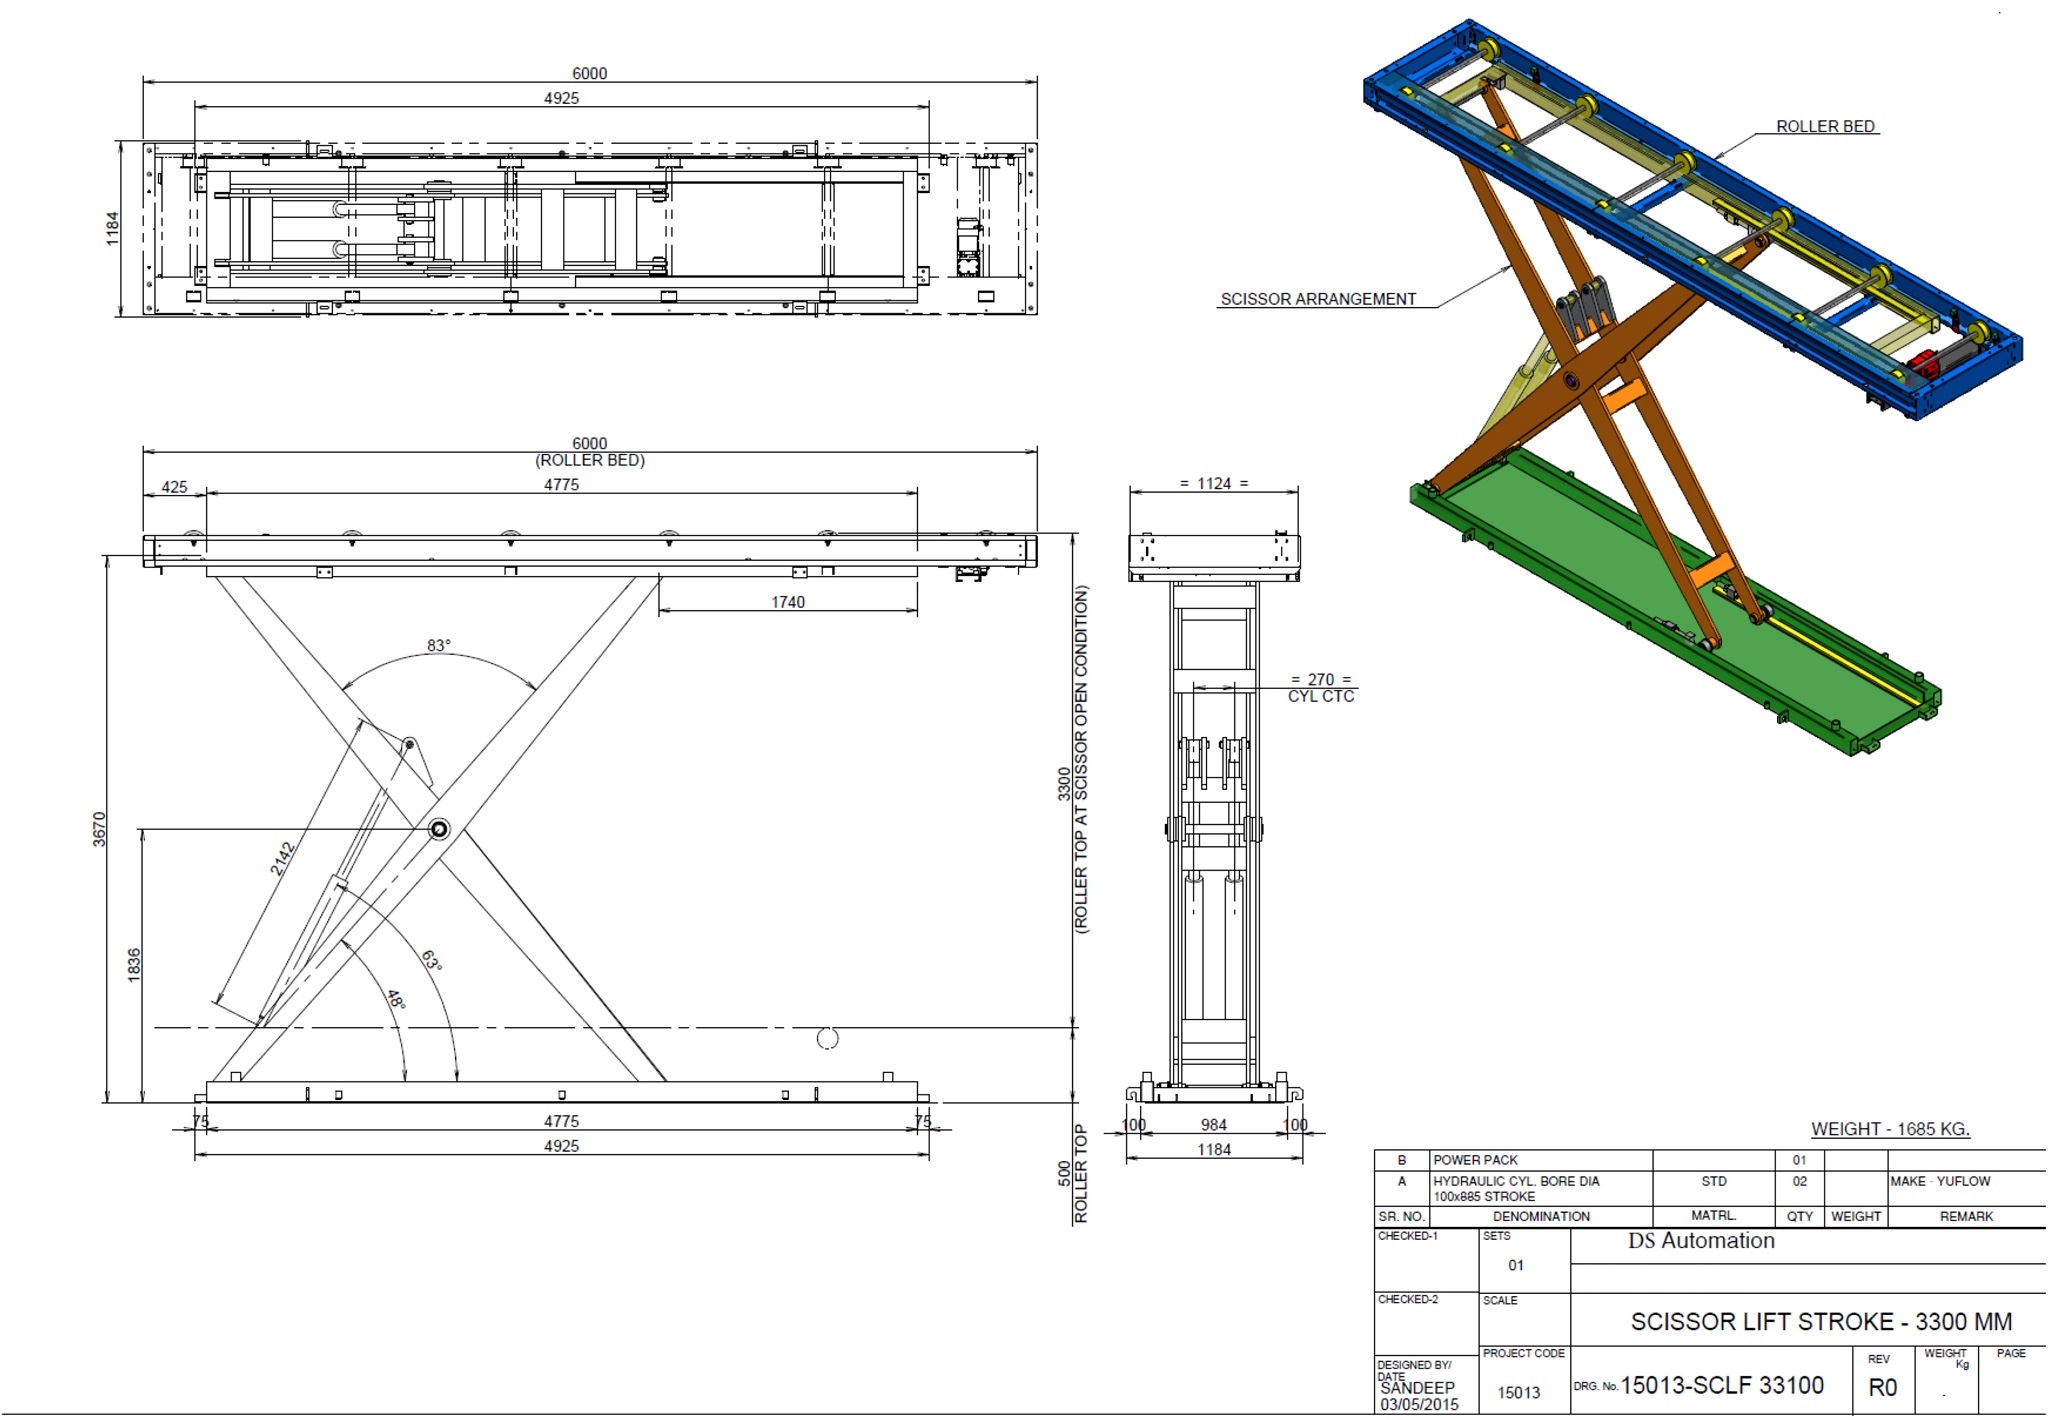The image size is (2048, 1420).
Task: Click the SCISSOR LIFT STROKE - 3300 MM title
Action: coord(1821,1322)
